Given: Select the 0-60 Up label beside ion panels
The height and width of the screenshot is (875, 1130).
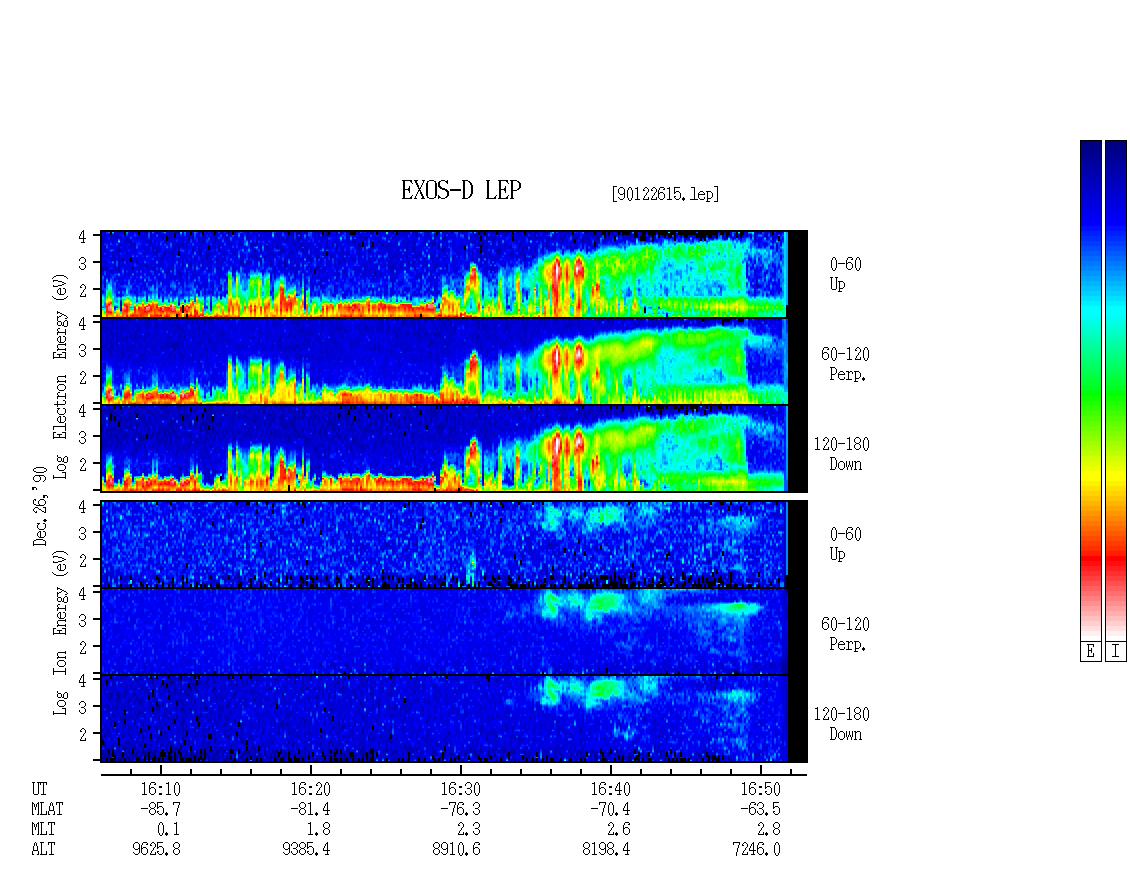Looking at the screenshot, I should [x=845, y=544].
